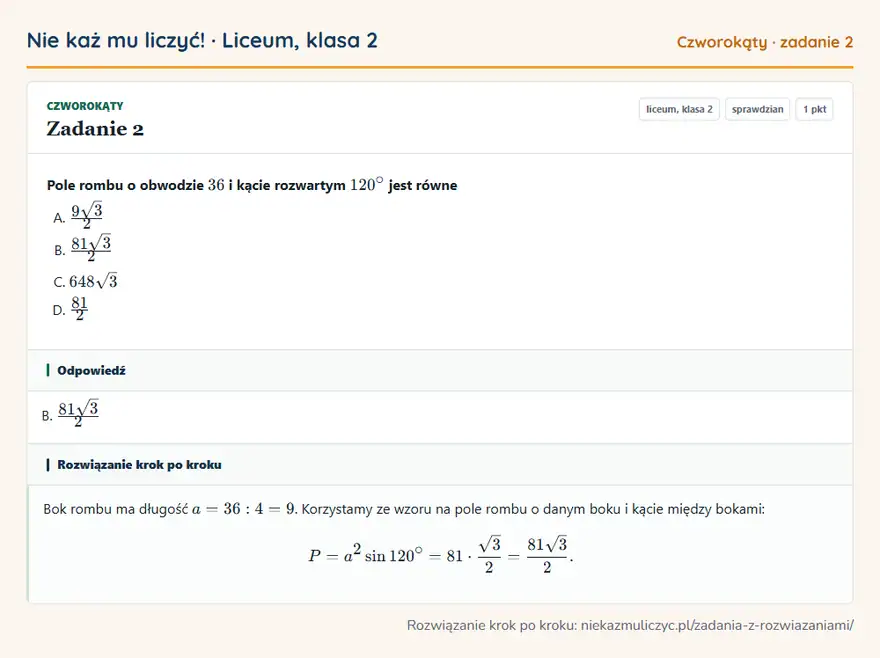
Task: Select the 'sprawdzian' tag
Action: pyautogui.click(x=757, y=109)
